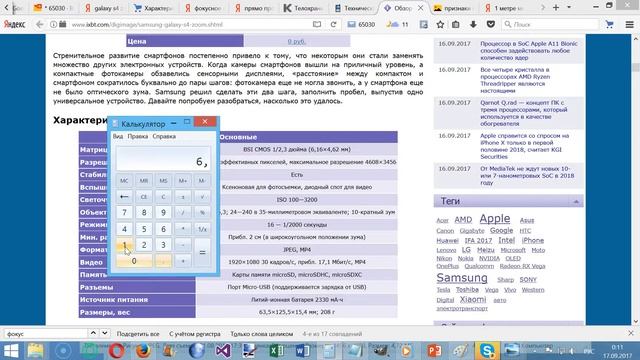Click the Яндекс logo in toolbar
Viewport: 640px width, 360px height.
[x=14, y=24]
